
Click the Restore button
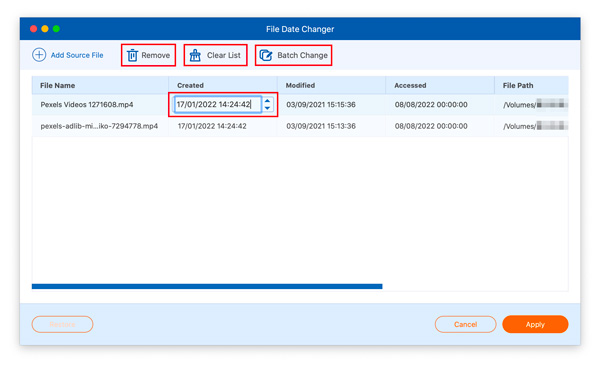[x=62, y=324]
